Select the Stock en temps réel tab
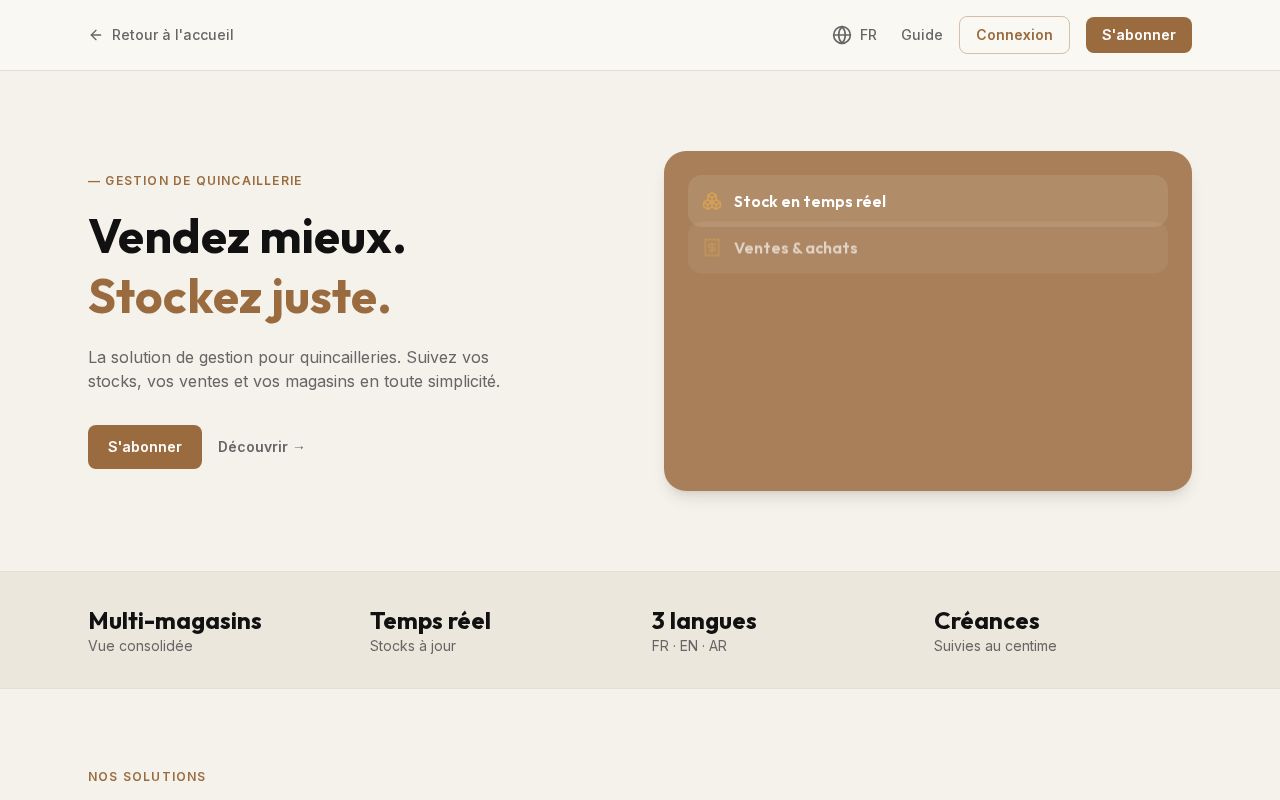This screenshot has height=800, width=1280. point(928,201)
